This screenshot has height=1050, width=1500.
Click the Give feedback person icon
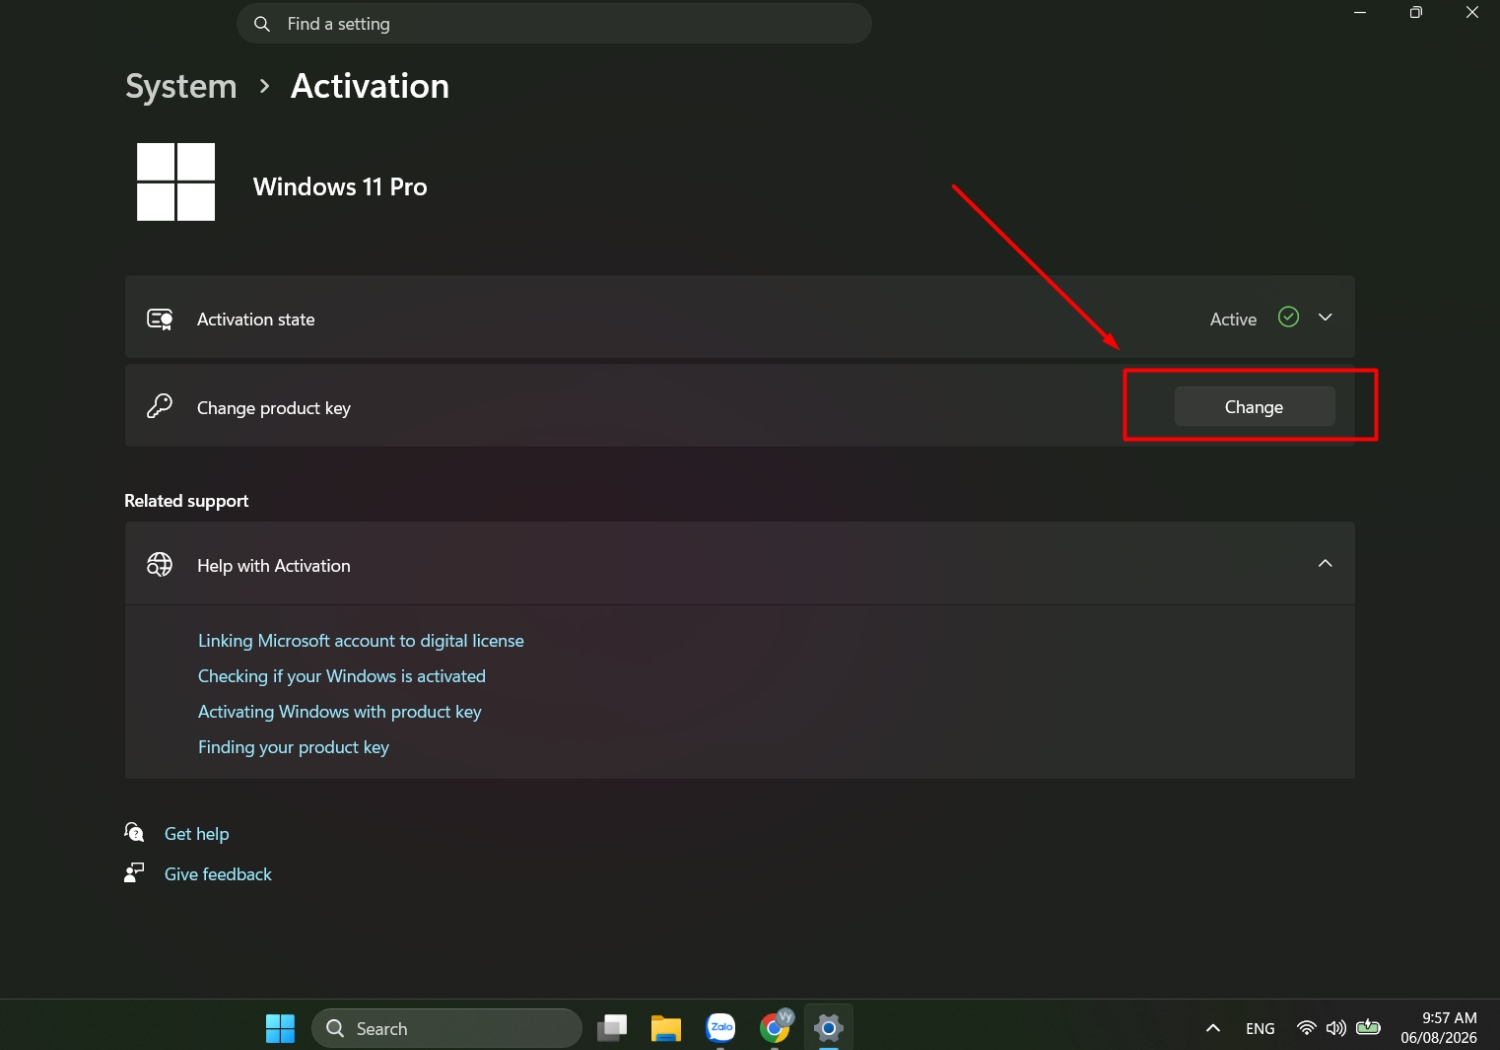[134, 873]
